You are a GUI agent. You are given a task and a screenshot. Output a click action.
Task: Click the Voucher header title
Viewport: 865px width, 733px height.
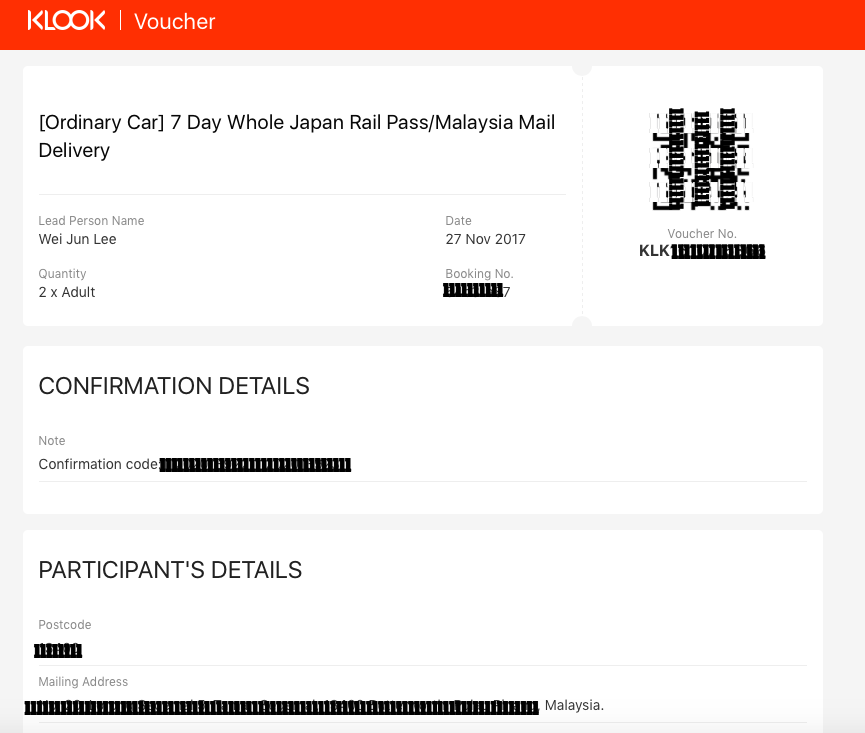[x=174, y=22]
